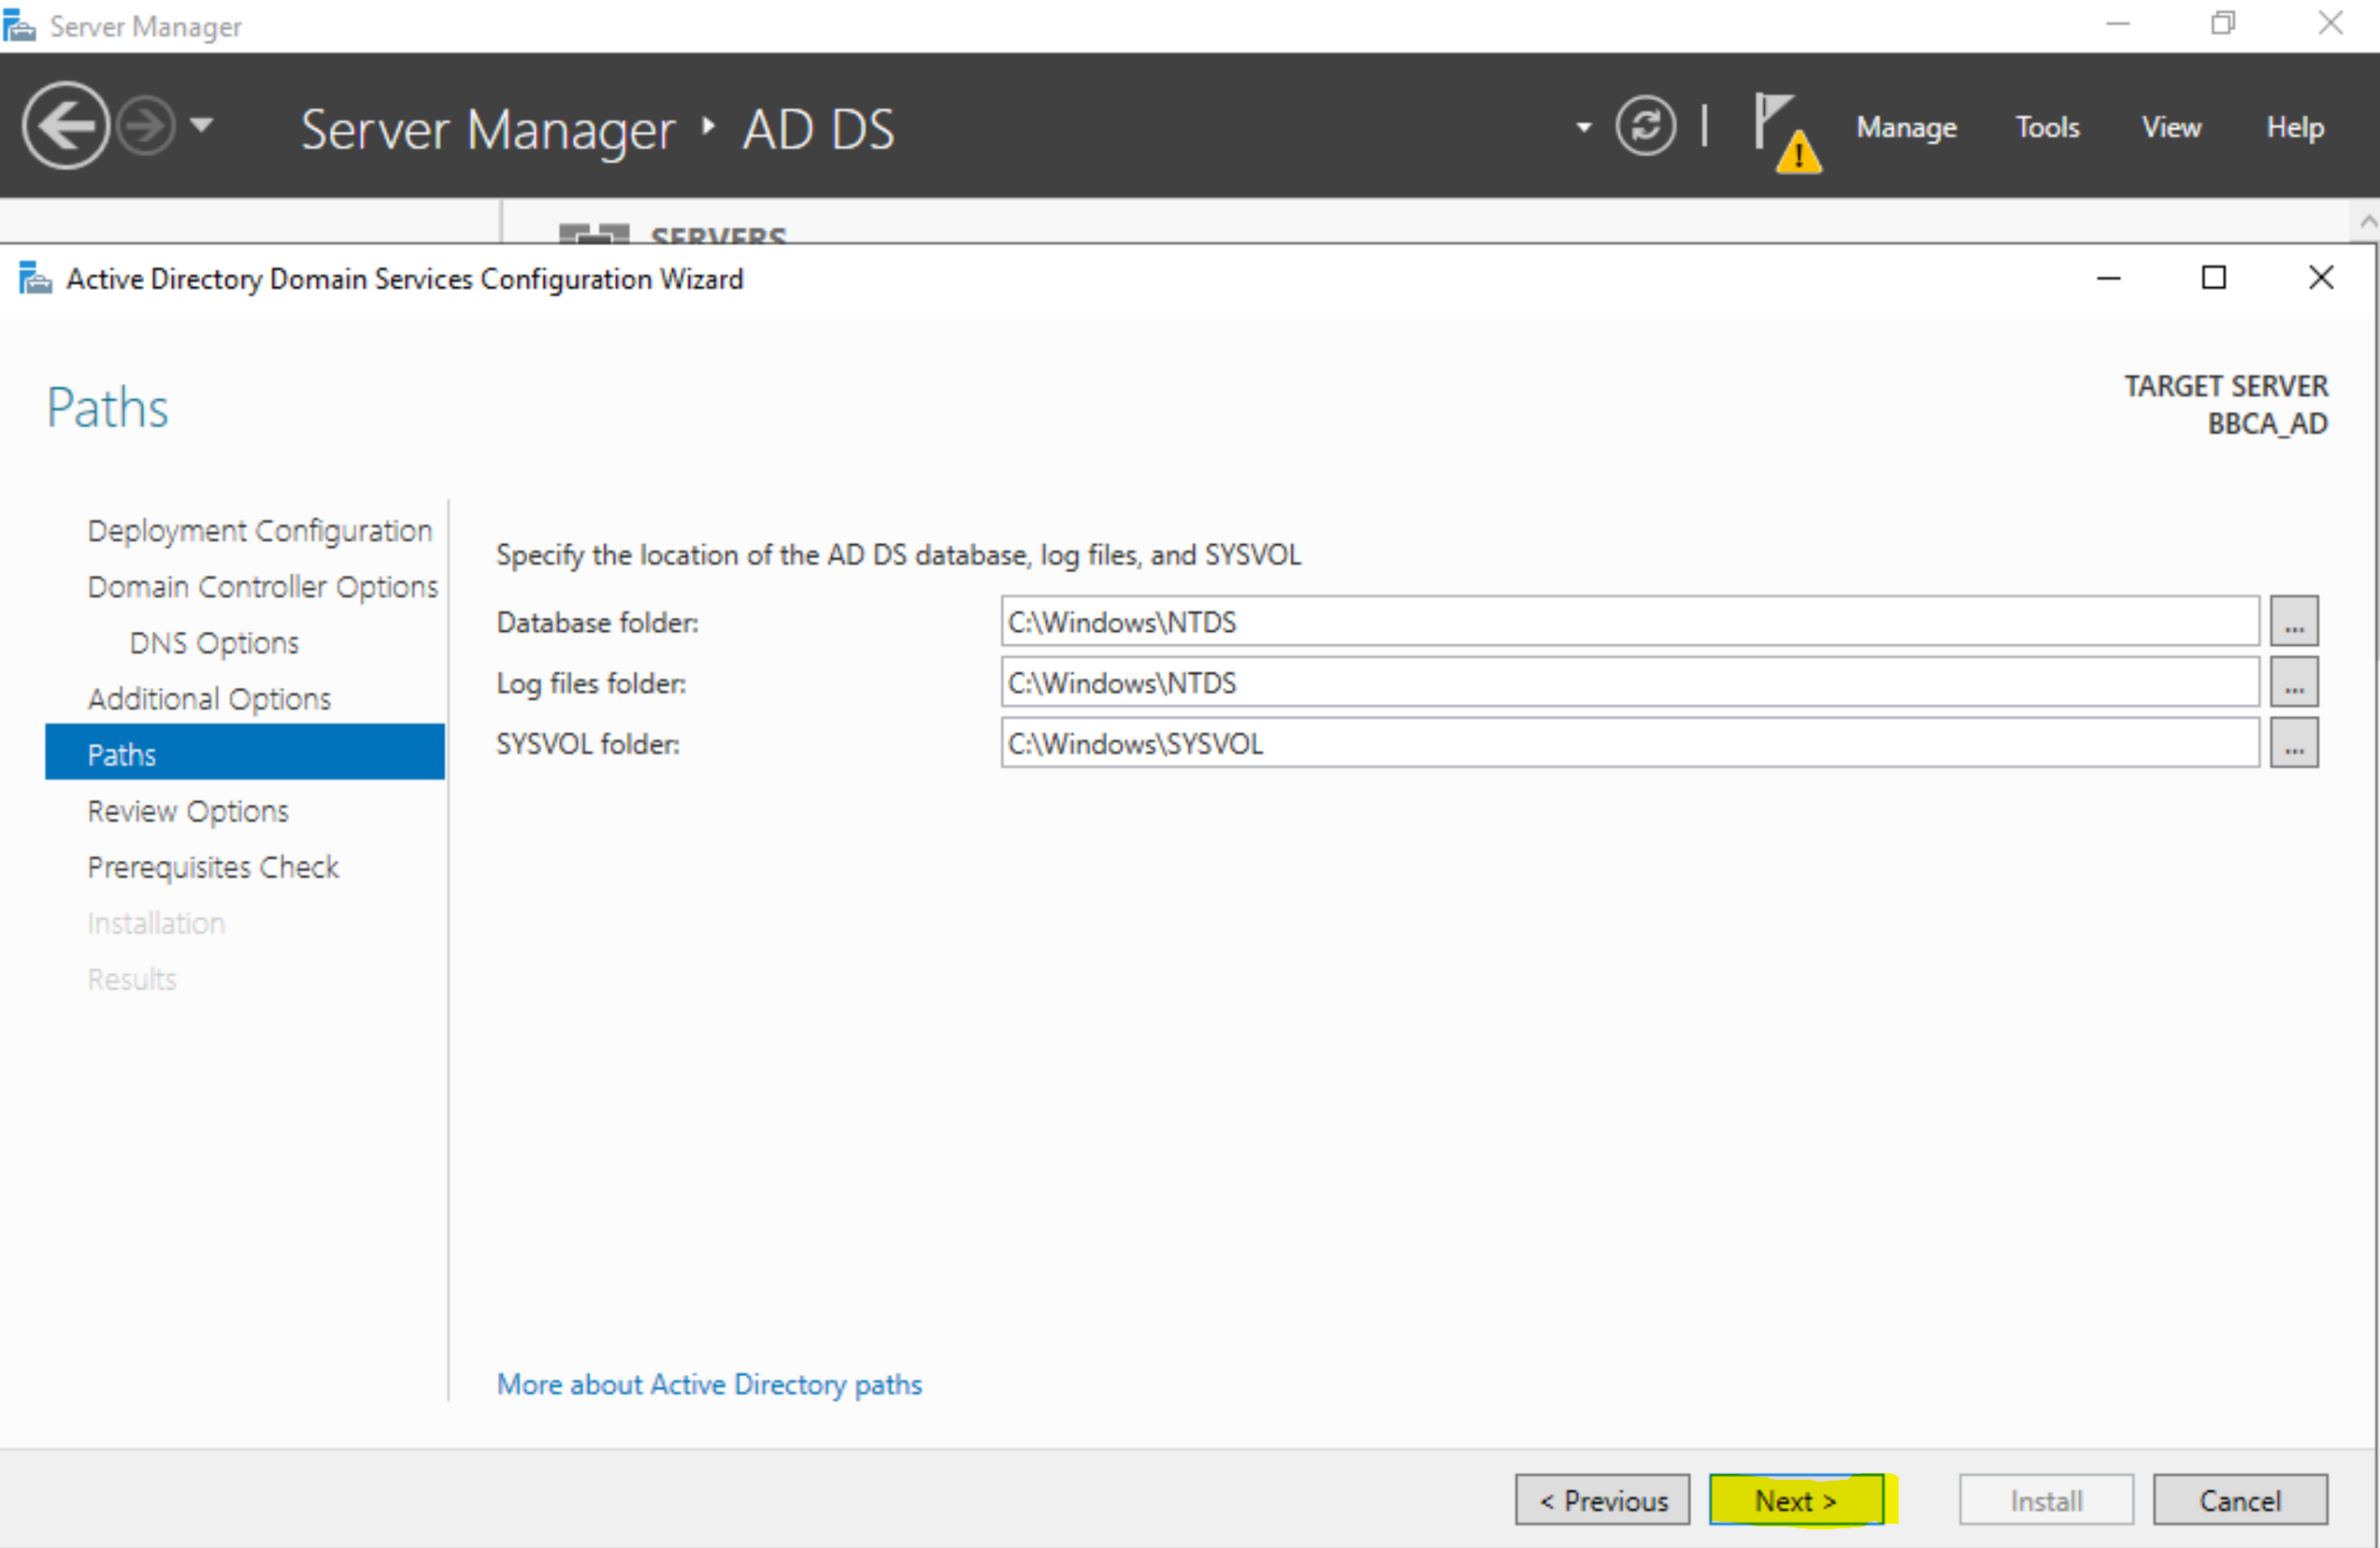Click the Next button
Screen dimensions: 2380x1548
tap(1797, 1500)
